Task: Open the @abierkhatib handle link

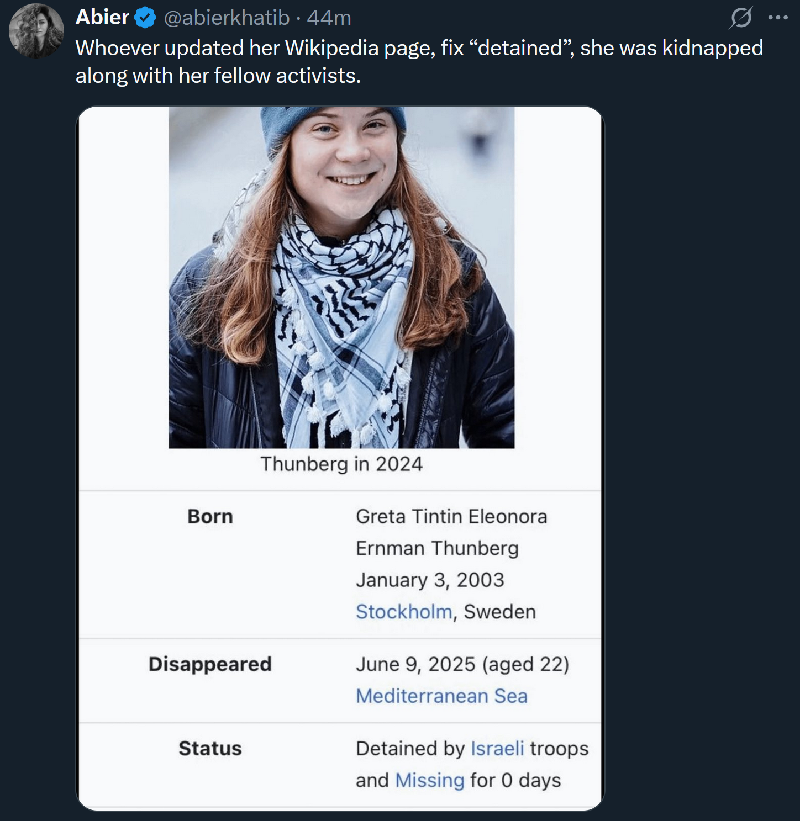Action: pos(227,18)
